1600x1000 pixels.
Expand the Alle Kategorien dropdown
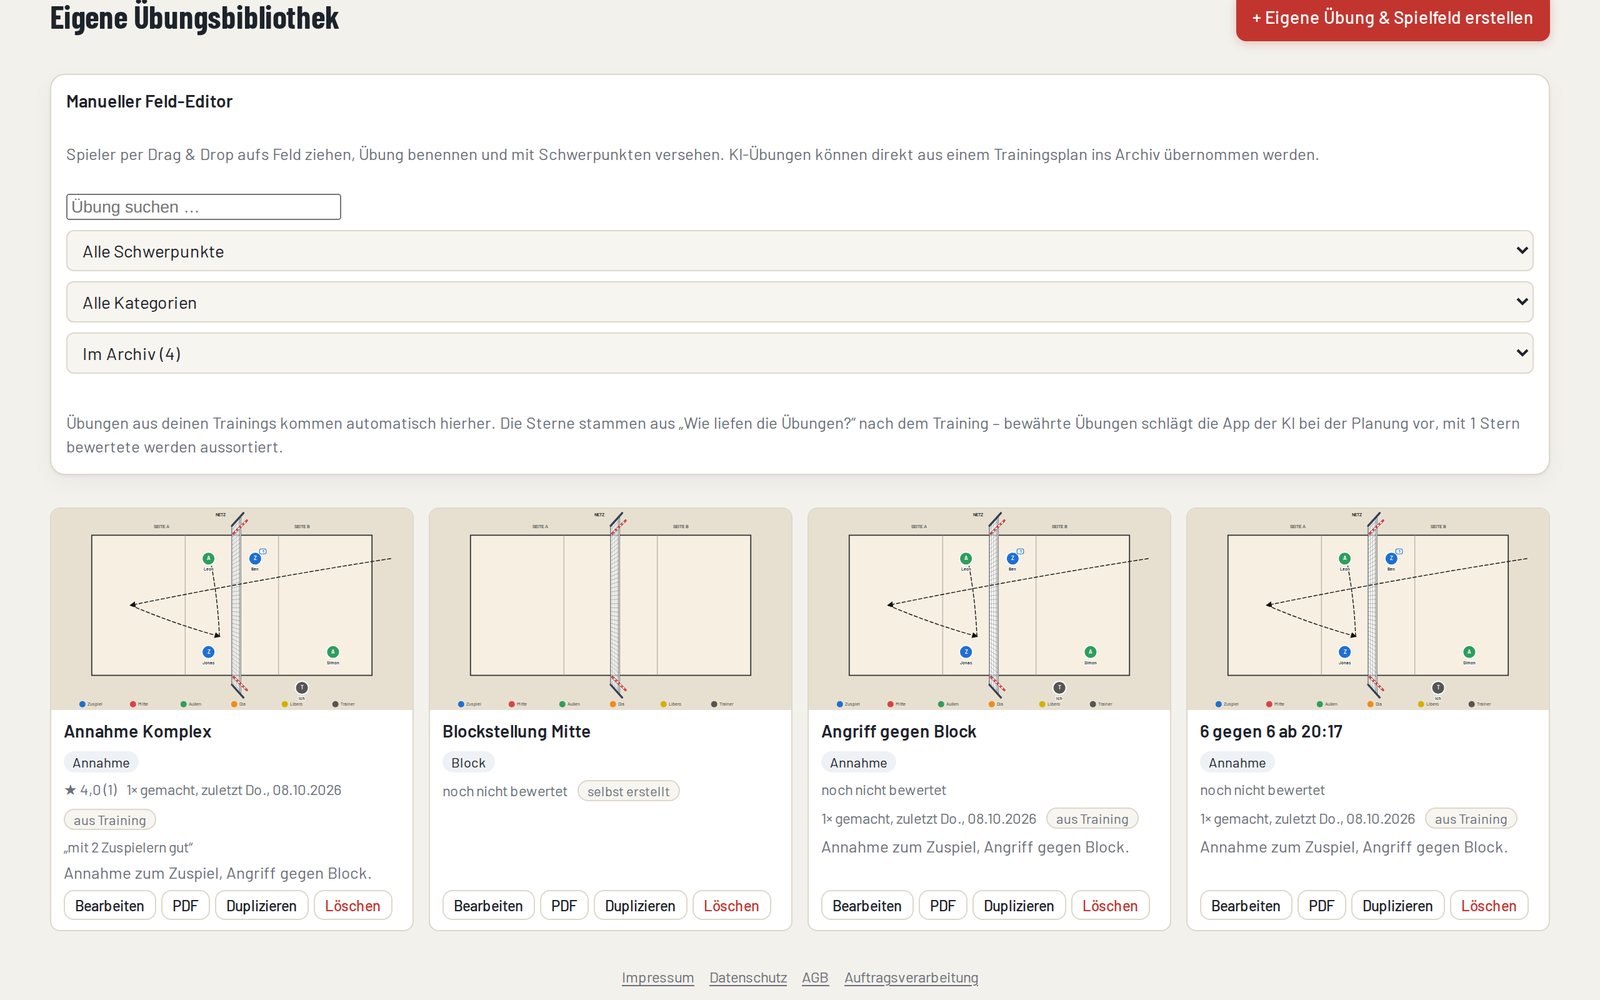(800, 302)
